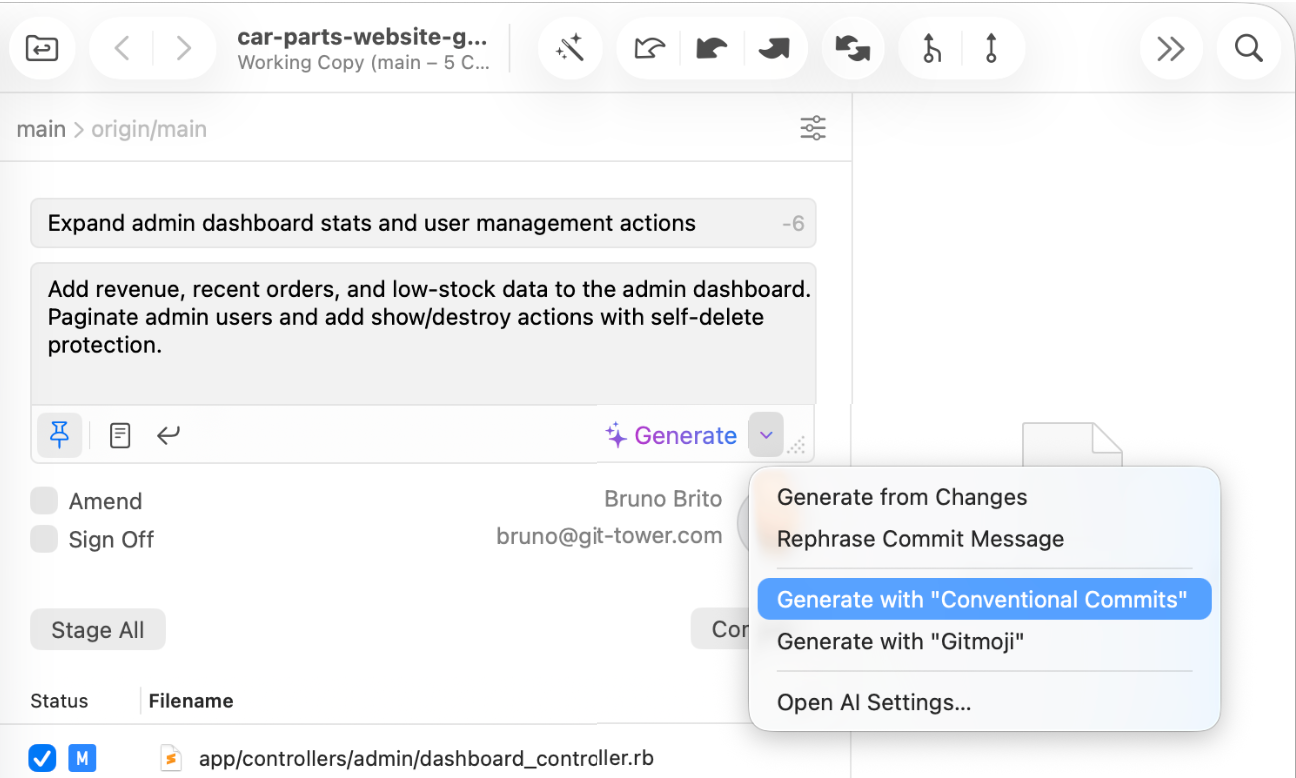The image size is (1296, 778).
Task: Select Open AI Settings from the menu
Action: click(874, 702)
